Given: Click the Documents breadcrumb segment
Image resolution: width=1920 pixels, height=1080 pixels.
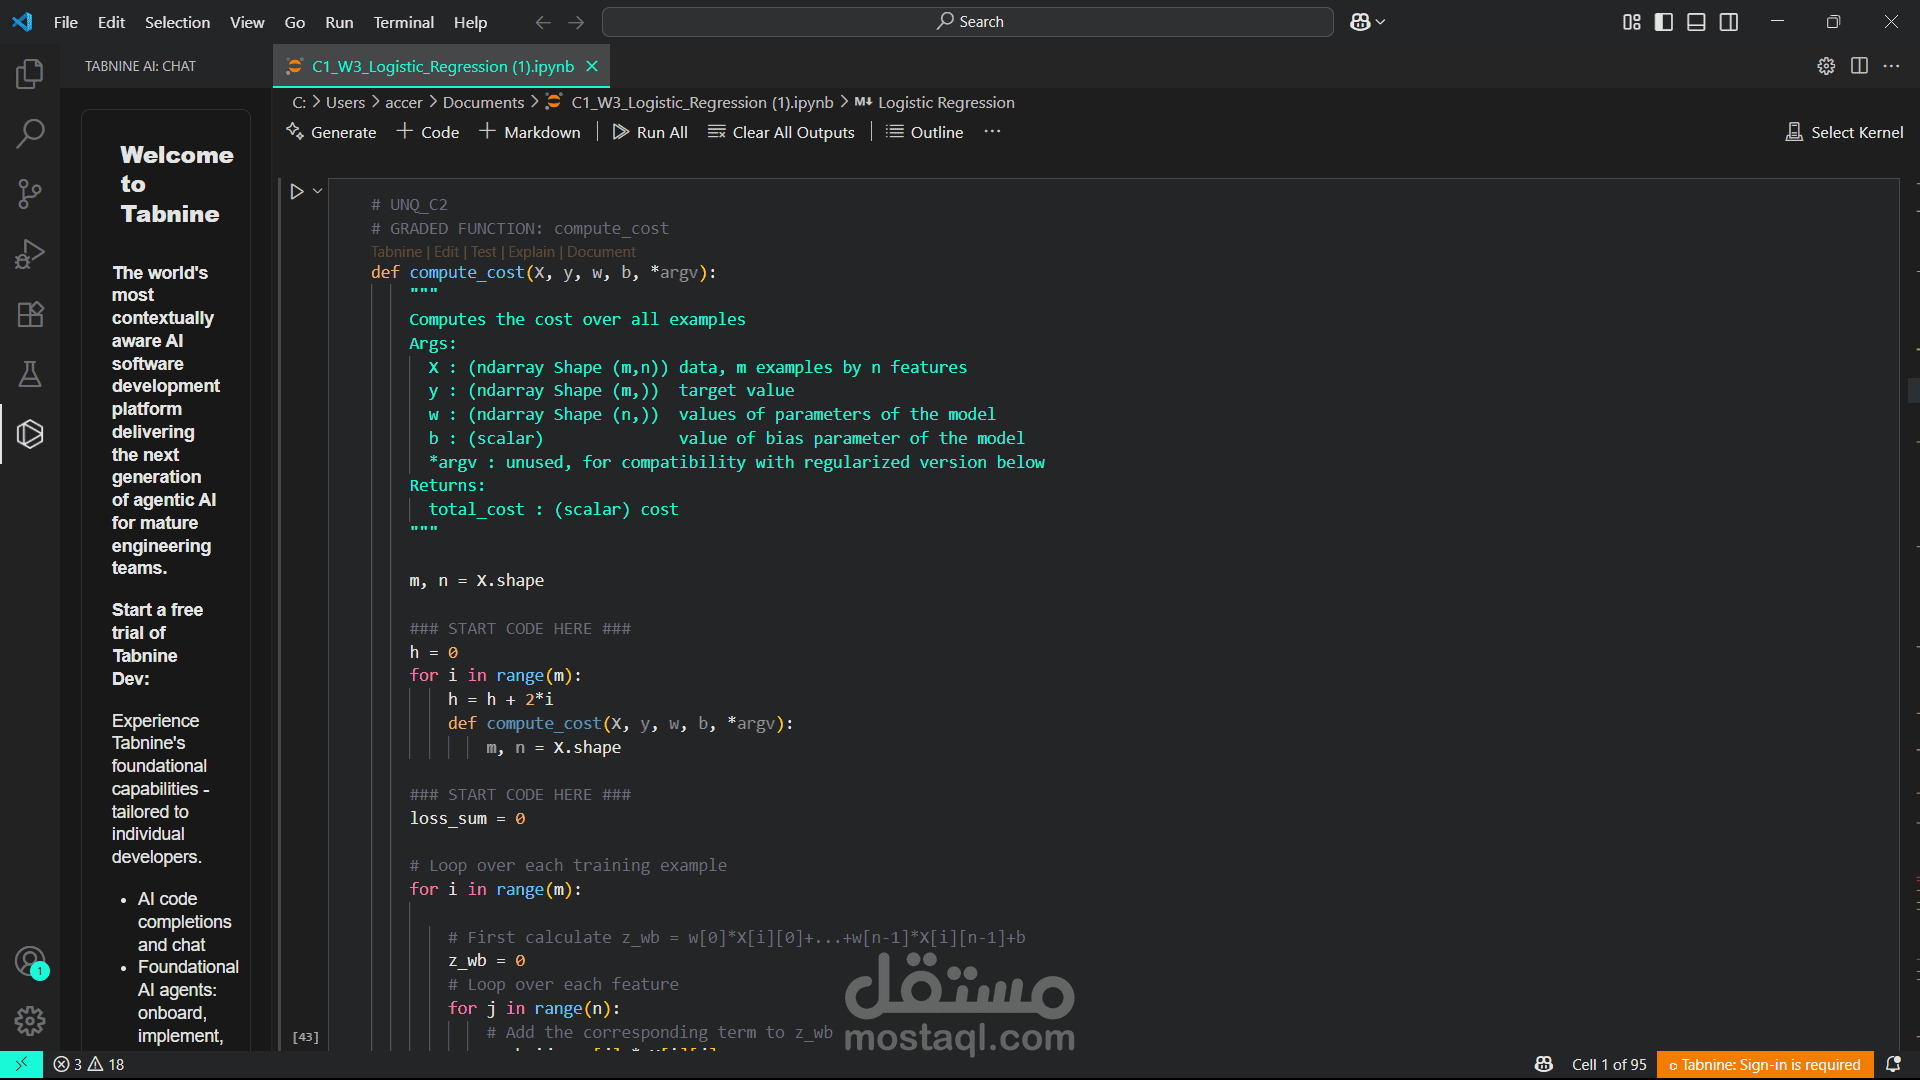Looking at the screenshot, I should click(483, 102).
